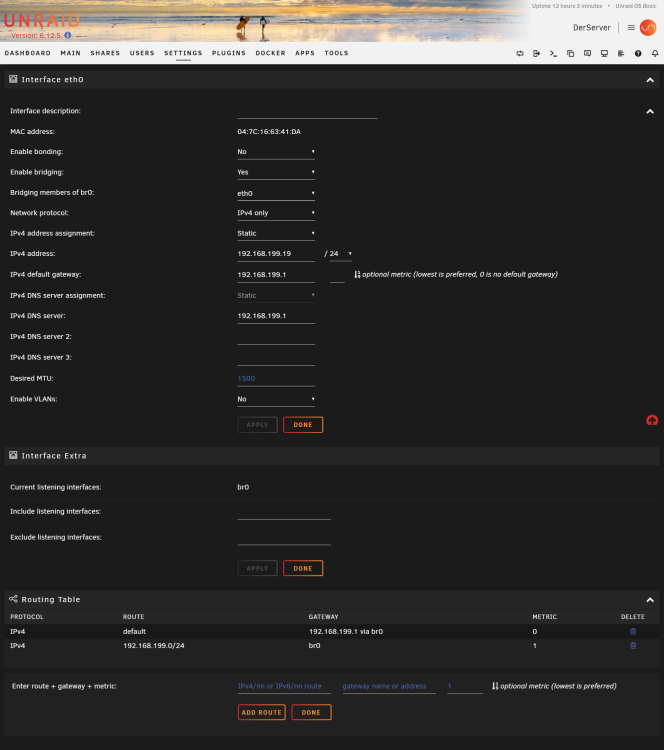Click the gateway metric field
This screenshot has height=750, width=664.
coord(337,275)
